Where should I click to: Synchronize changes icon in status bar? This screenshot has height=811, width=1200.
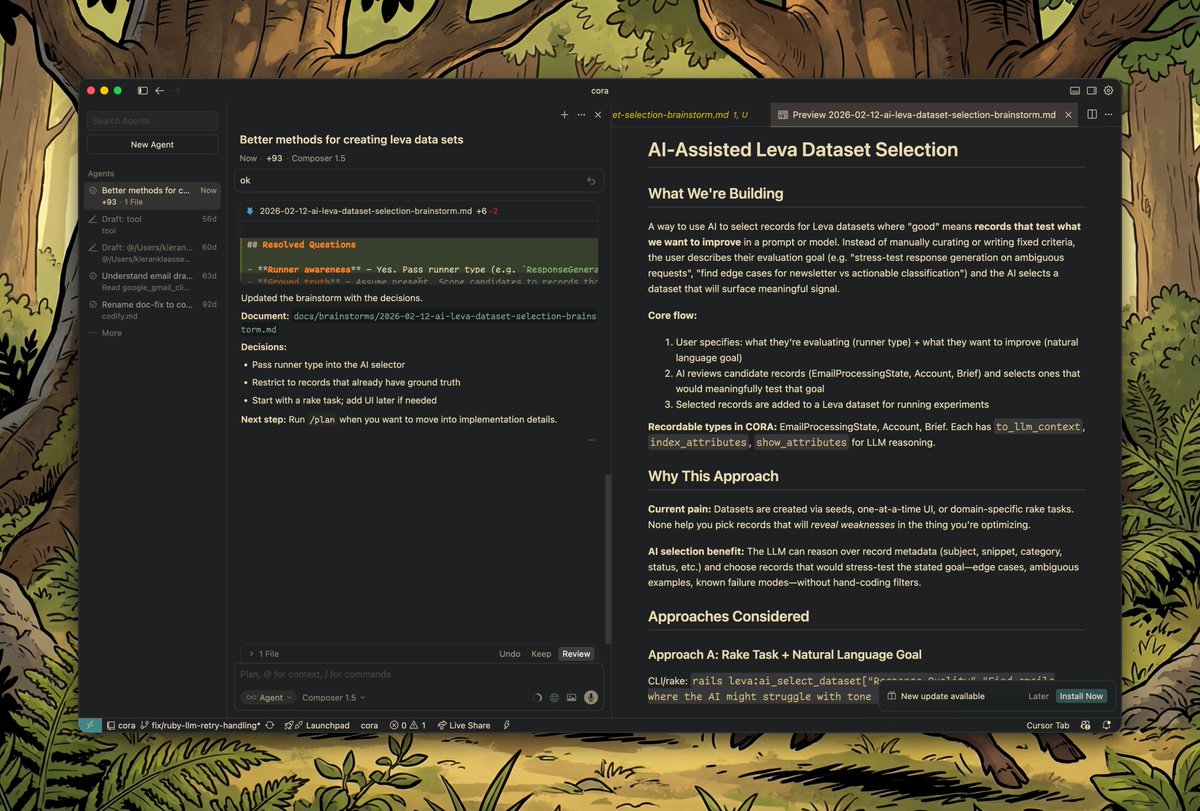coord(270,725)
